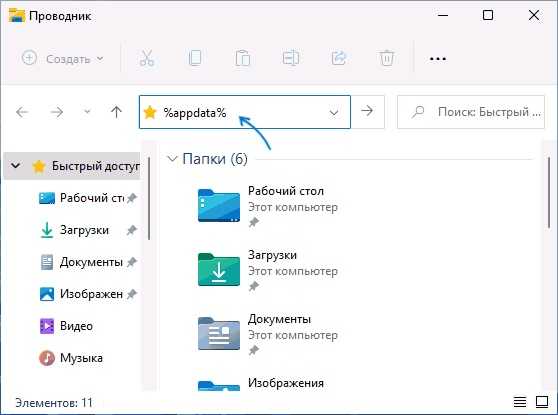Select the Загрузки folder icon in main pane

point(219,269)
